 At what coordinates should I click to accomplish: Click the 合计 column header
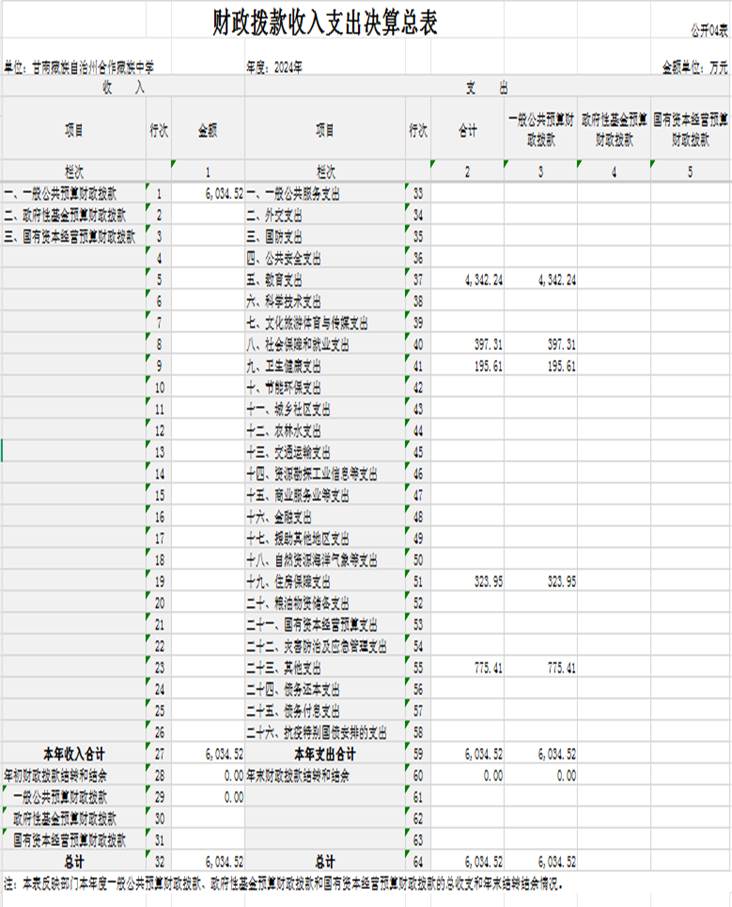click(467, 129)
